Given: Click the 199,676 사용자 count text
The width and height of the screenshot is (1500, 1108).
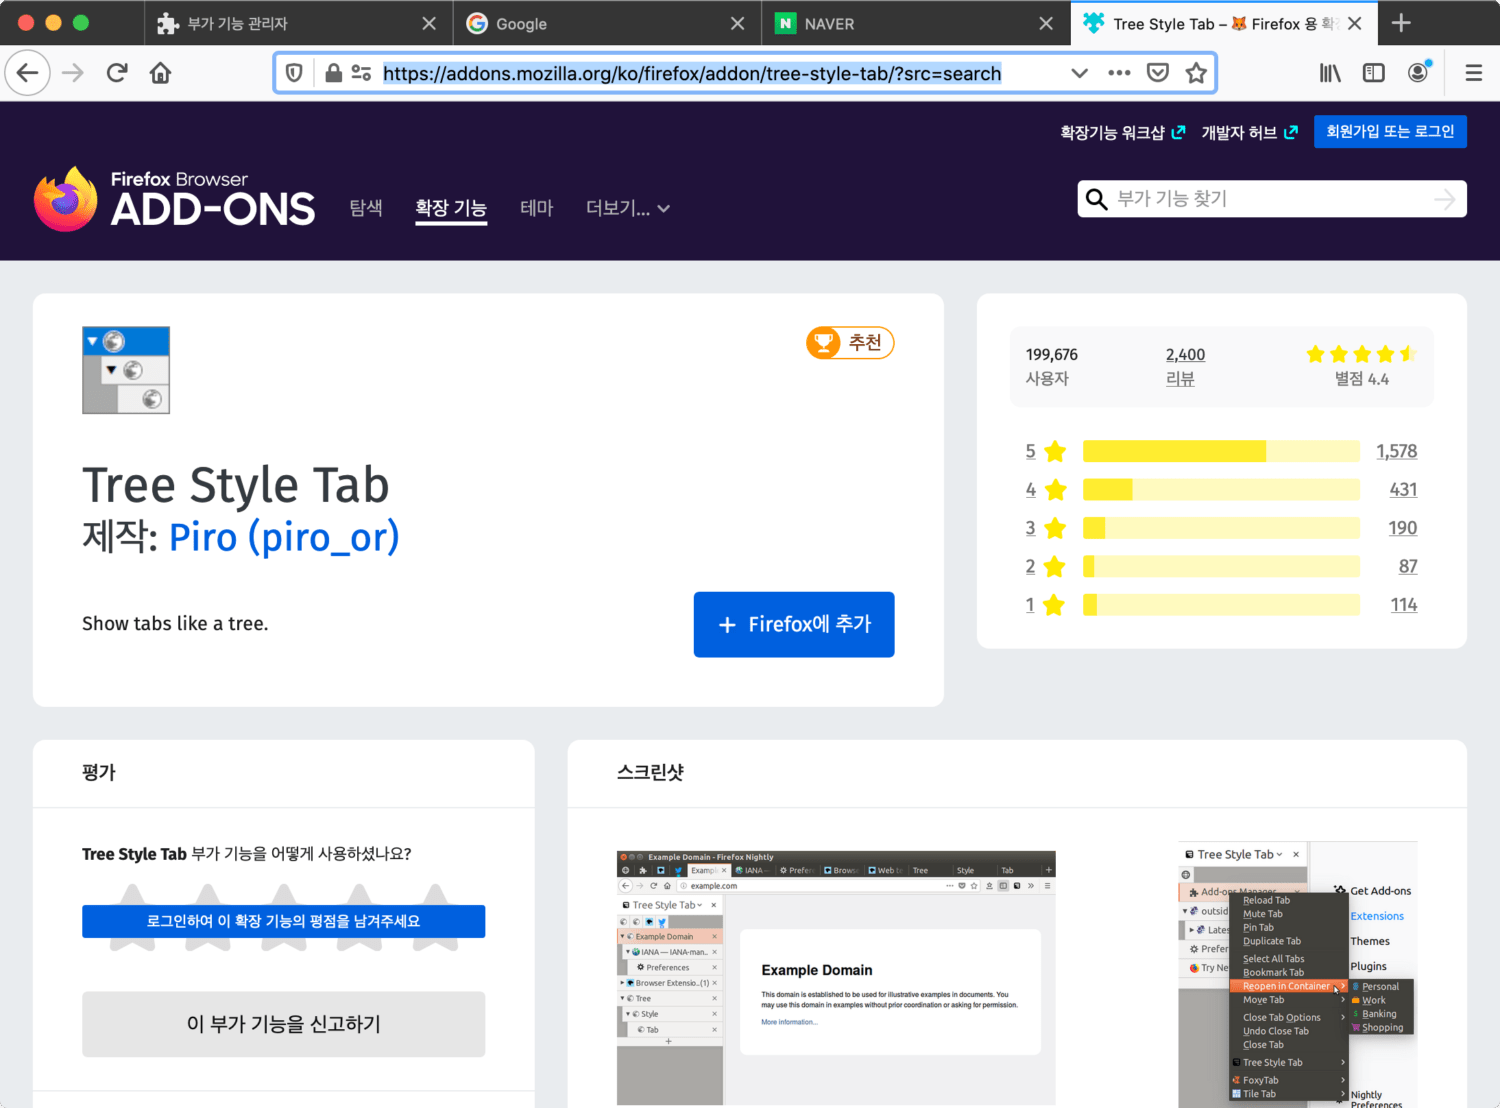Looking at the screenshot, I should pos(1052,366).
